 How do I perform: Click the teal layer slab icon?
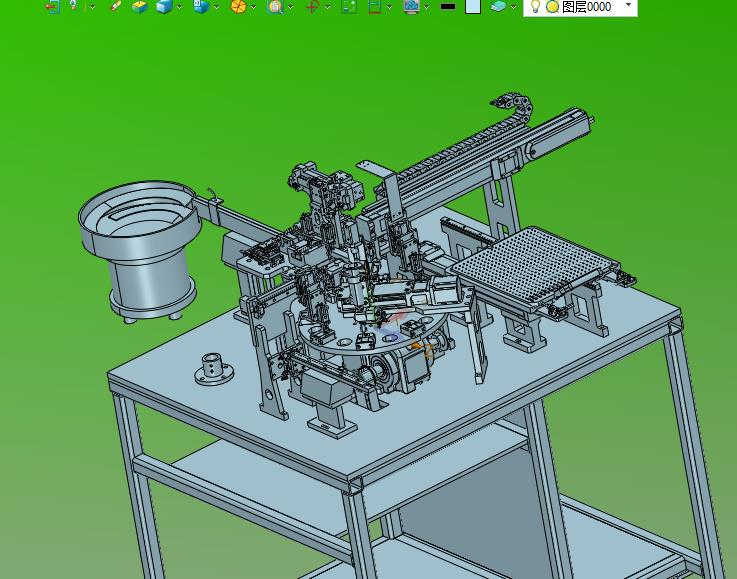point(498,6)
